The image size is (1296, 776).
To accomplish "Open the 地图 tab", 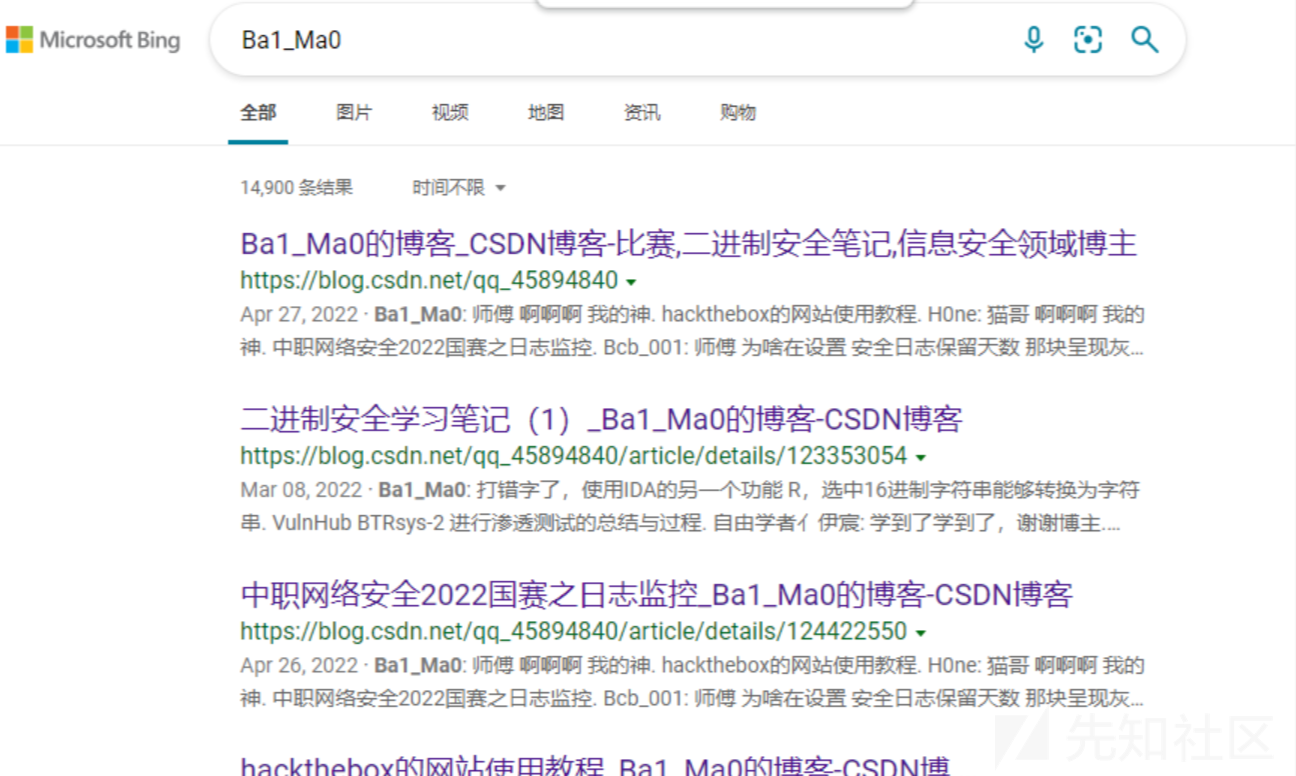I will click(546, 112).
